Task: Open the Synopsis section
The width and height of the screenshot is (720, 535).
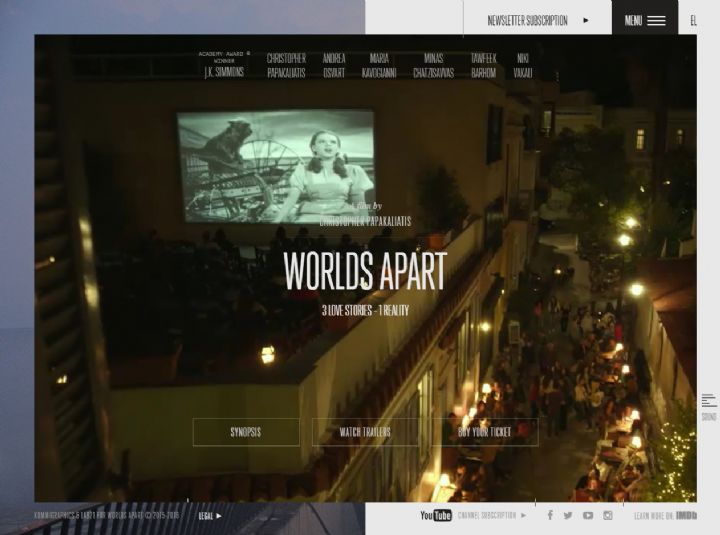Action: (x=246, y=432)
